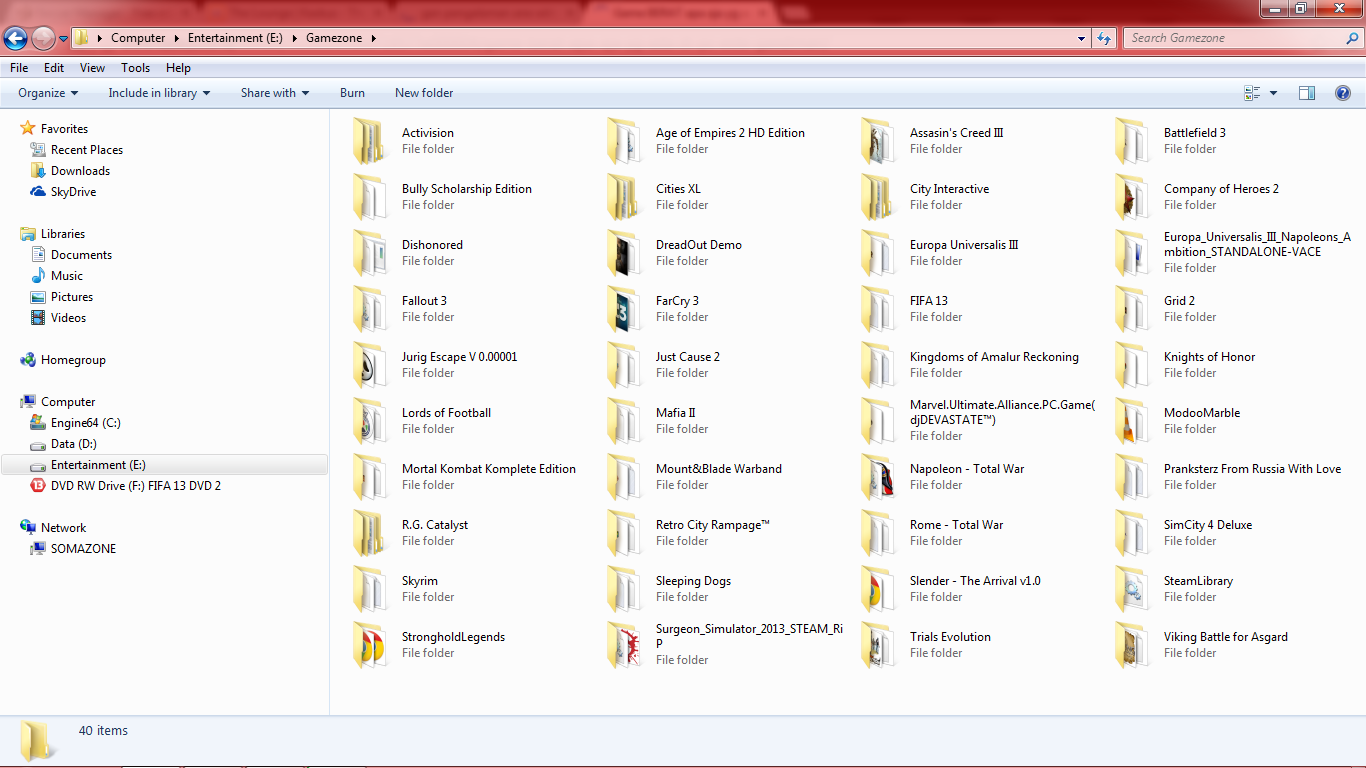Image resolution: width=1366 pixels, height=768 pixels.
Task: Open the Organize dropdown menu
Action: [x=48, y=93]
